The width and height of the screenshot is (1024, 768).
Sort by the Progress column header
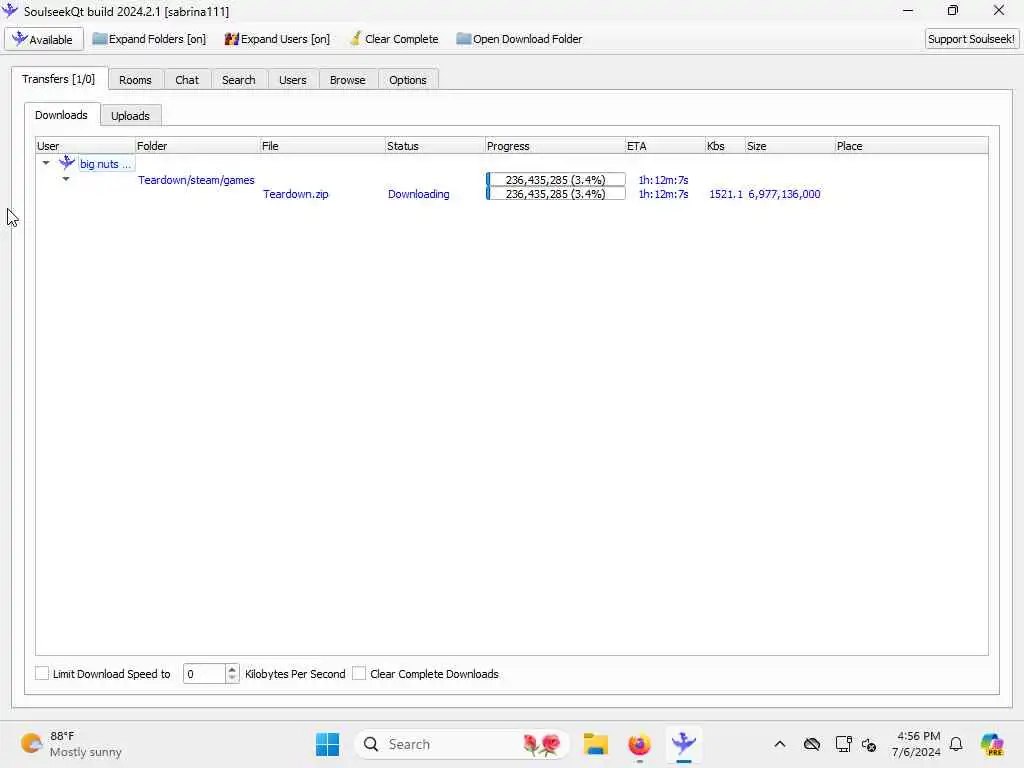(x=555, y=146)
